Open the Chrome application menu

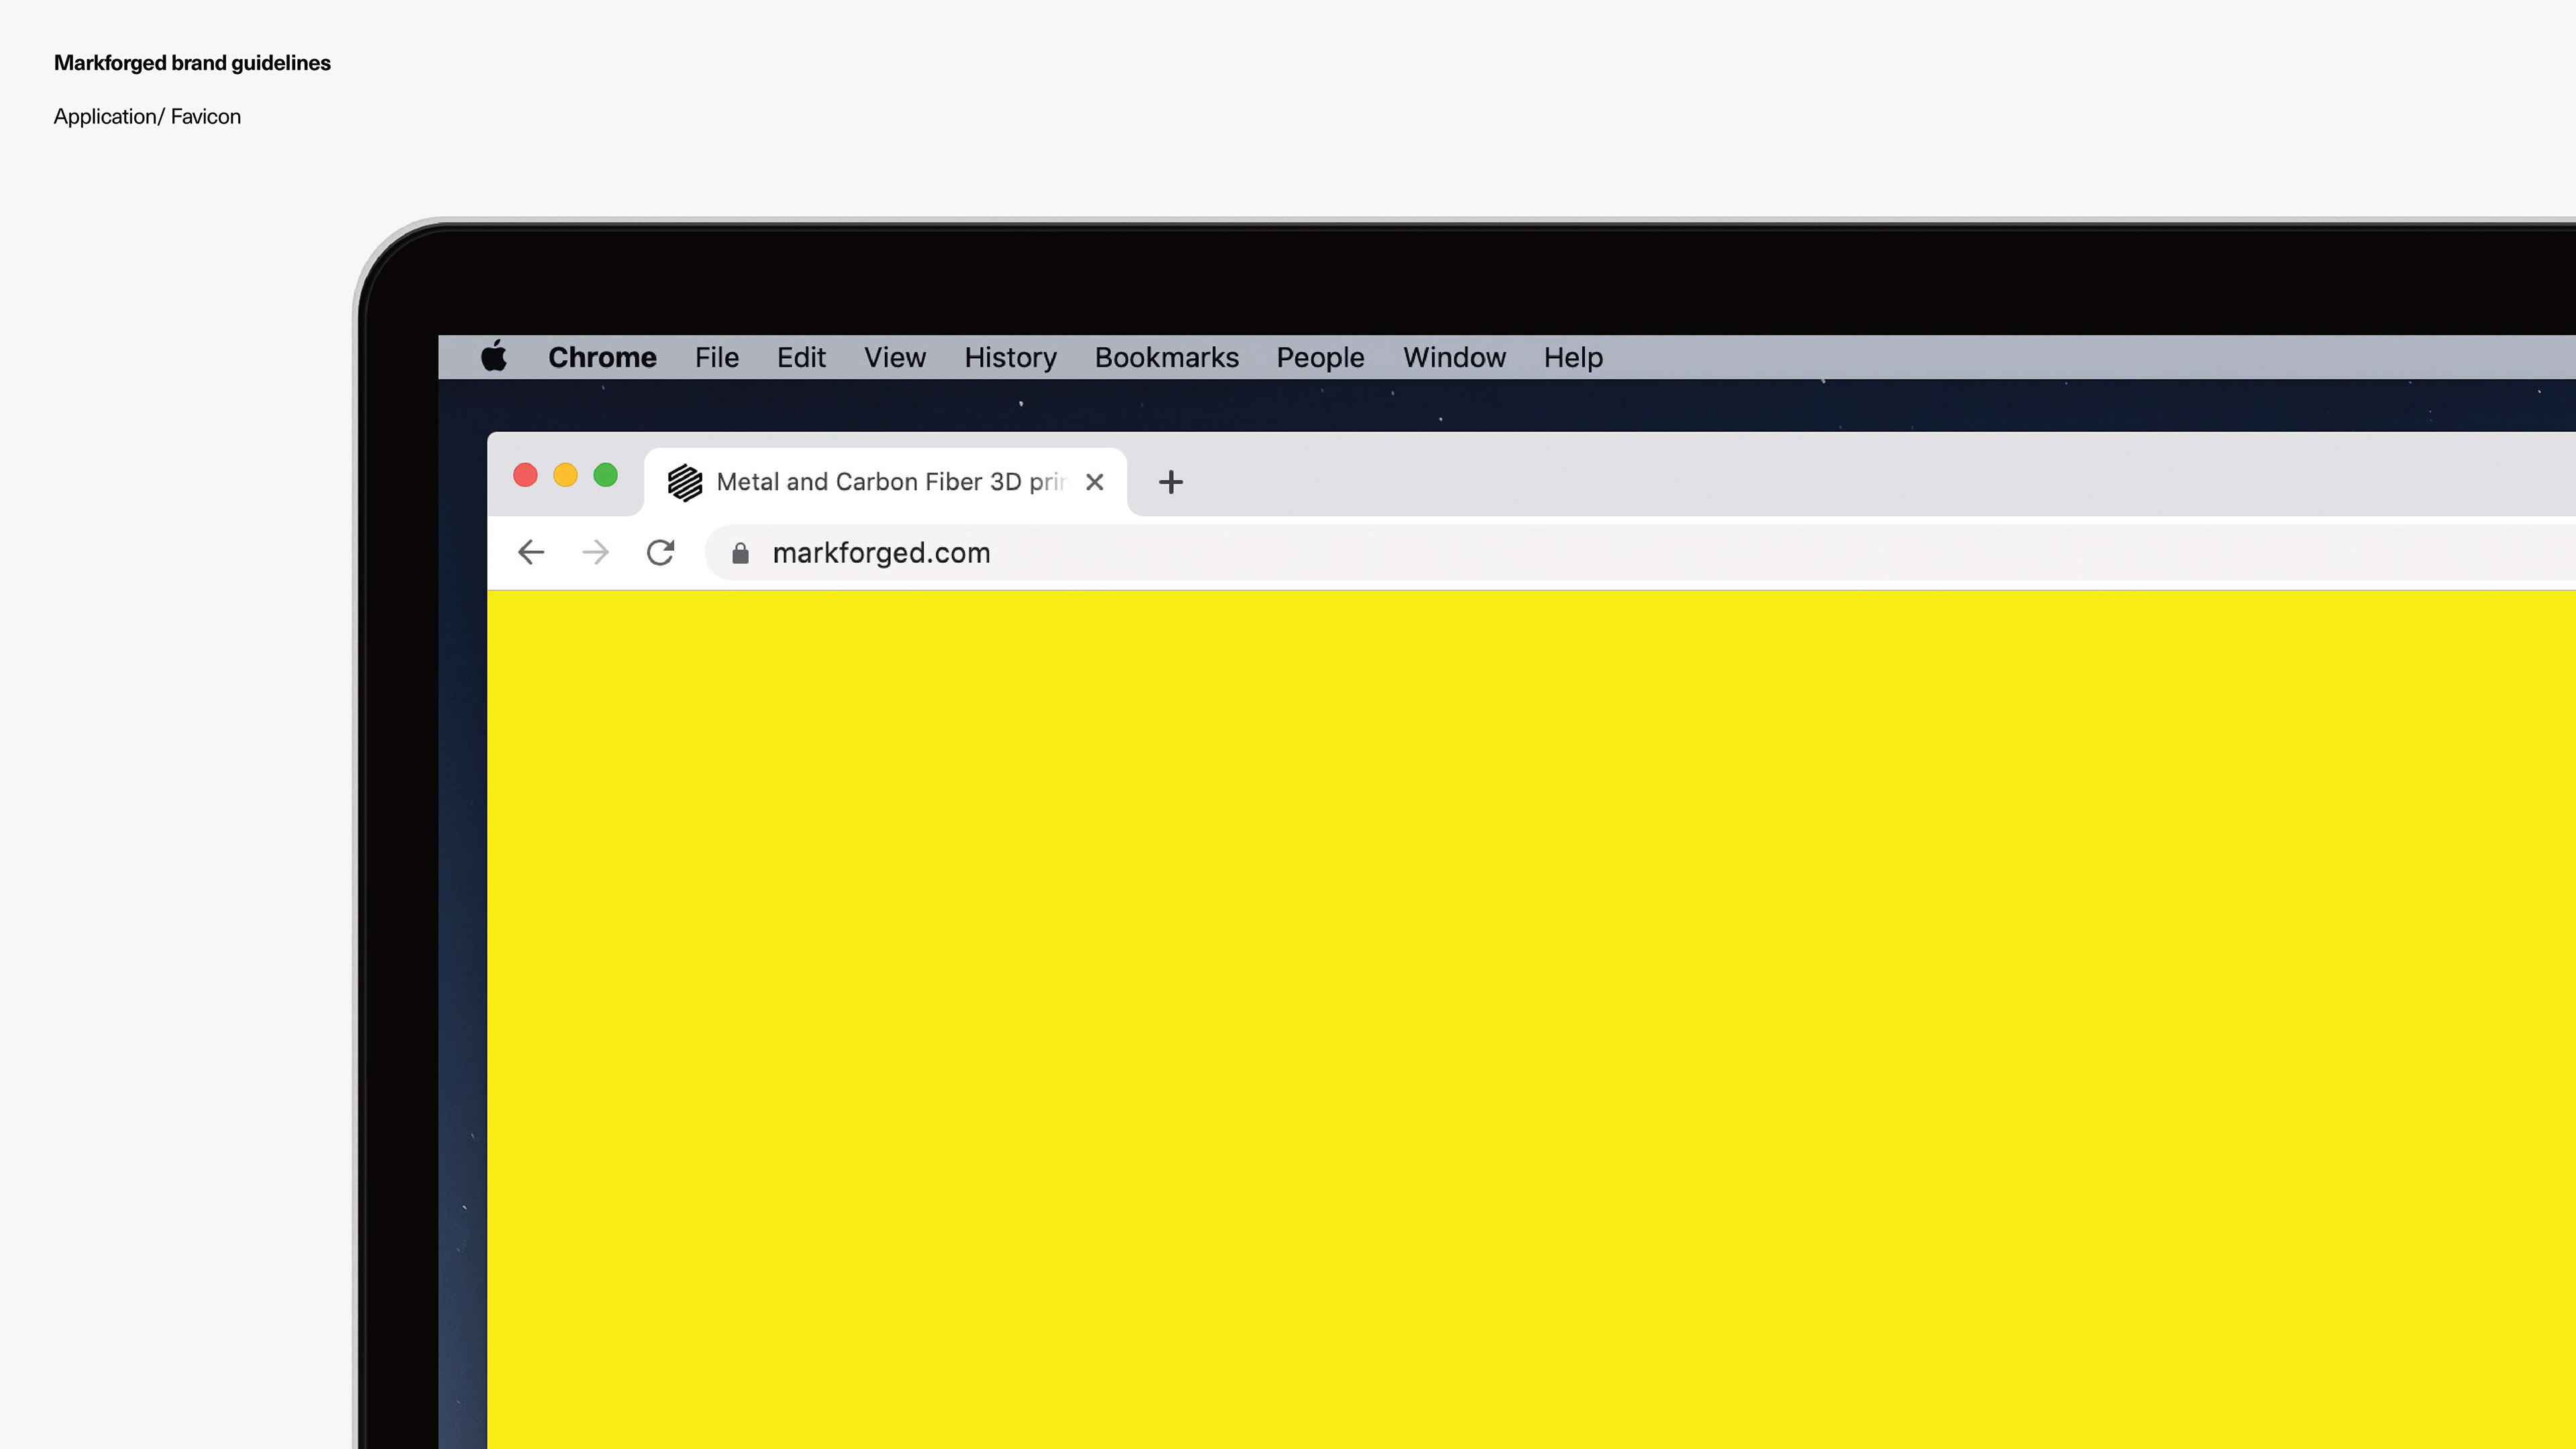click(x=602, y=357)
